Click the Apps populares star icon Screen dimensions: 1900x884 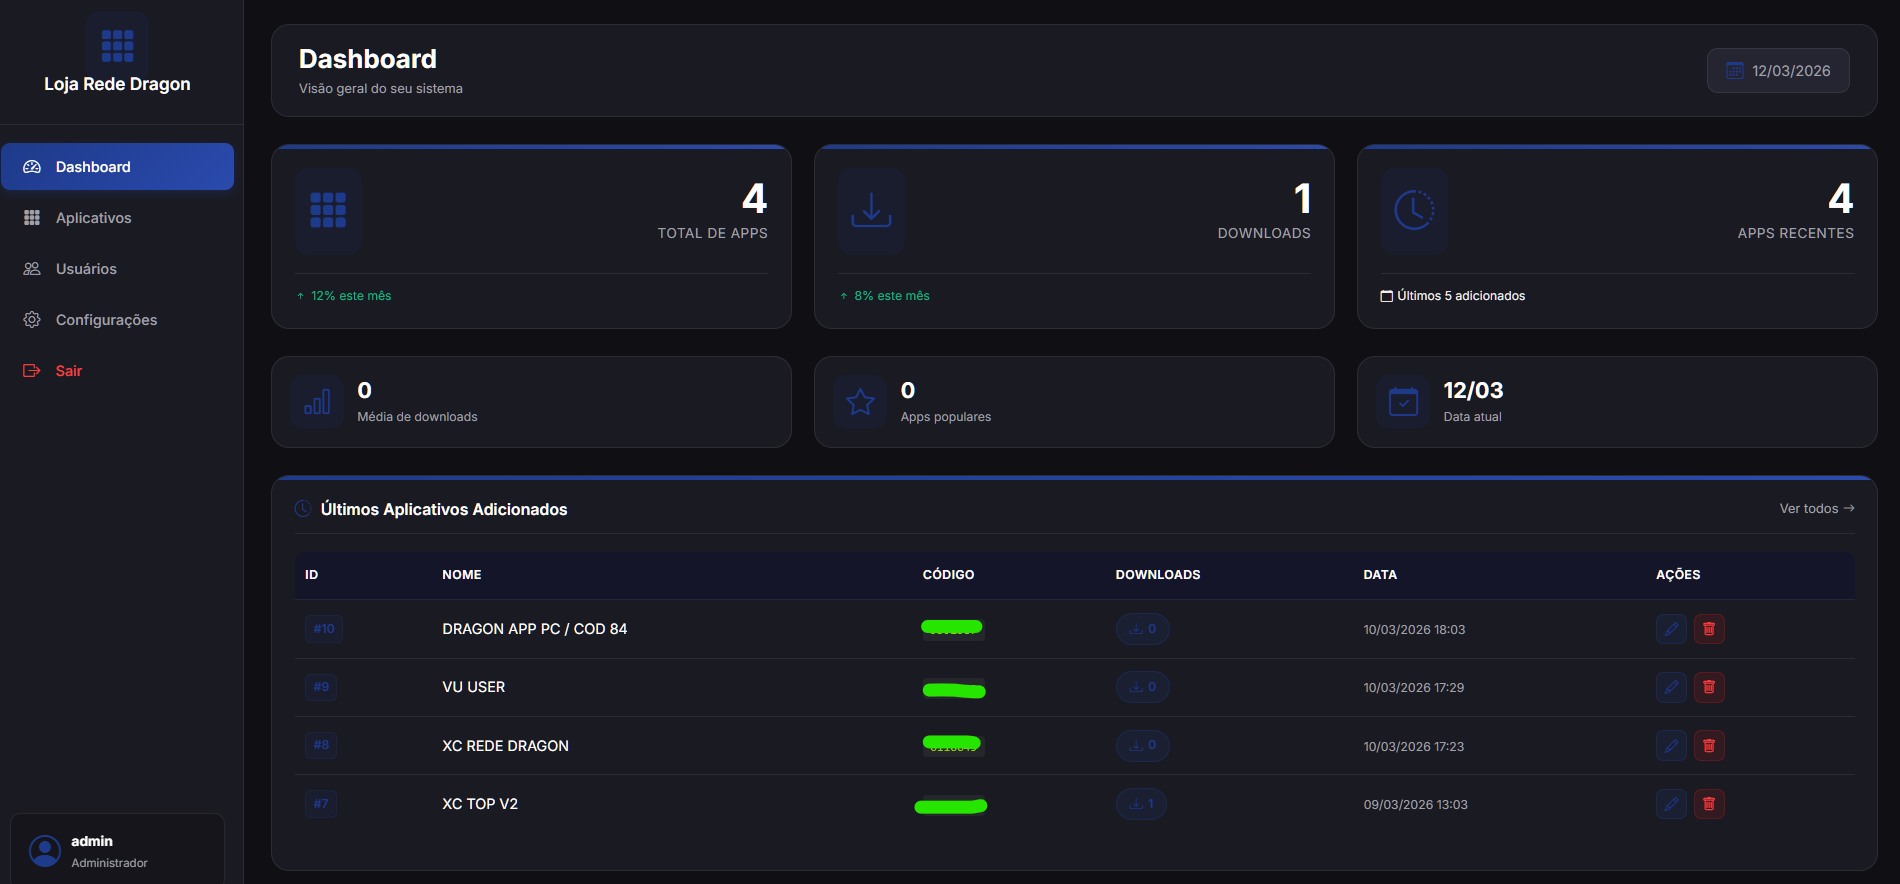[x=860, y=402]
